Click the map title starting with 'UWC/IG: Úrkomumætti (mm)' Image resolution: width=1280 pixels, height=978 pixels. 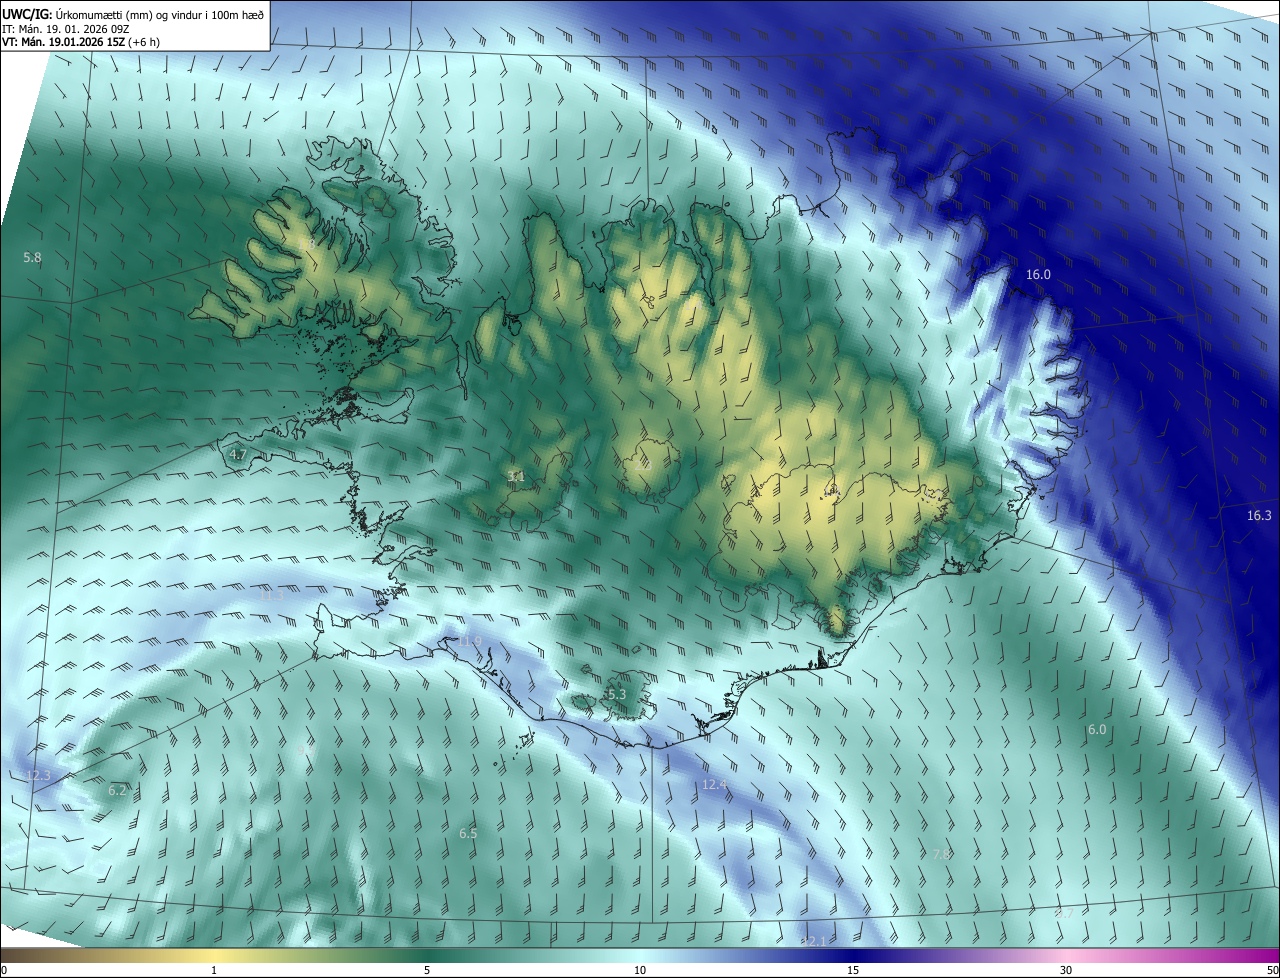pyautogui.click(x=134, y=14)
